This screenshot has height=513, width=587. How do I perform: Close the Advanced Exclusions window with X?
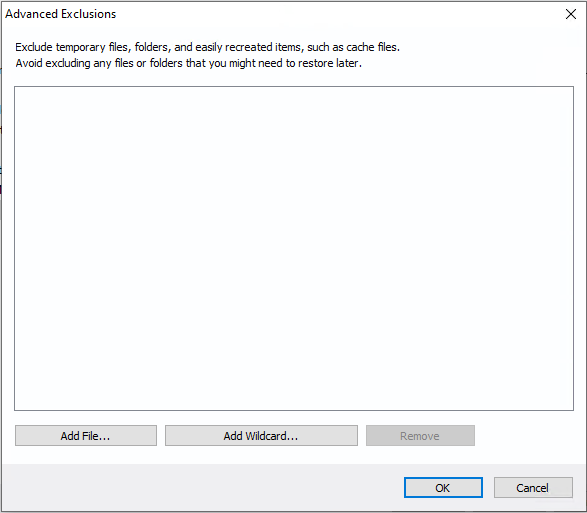tap(571, 14)
